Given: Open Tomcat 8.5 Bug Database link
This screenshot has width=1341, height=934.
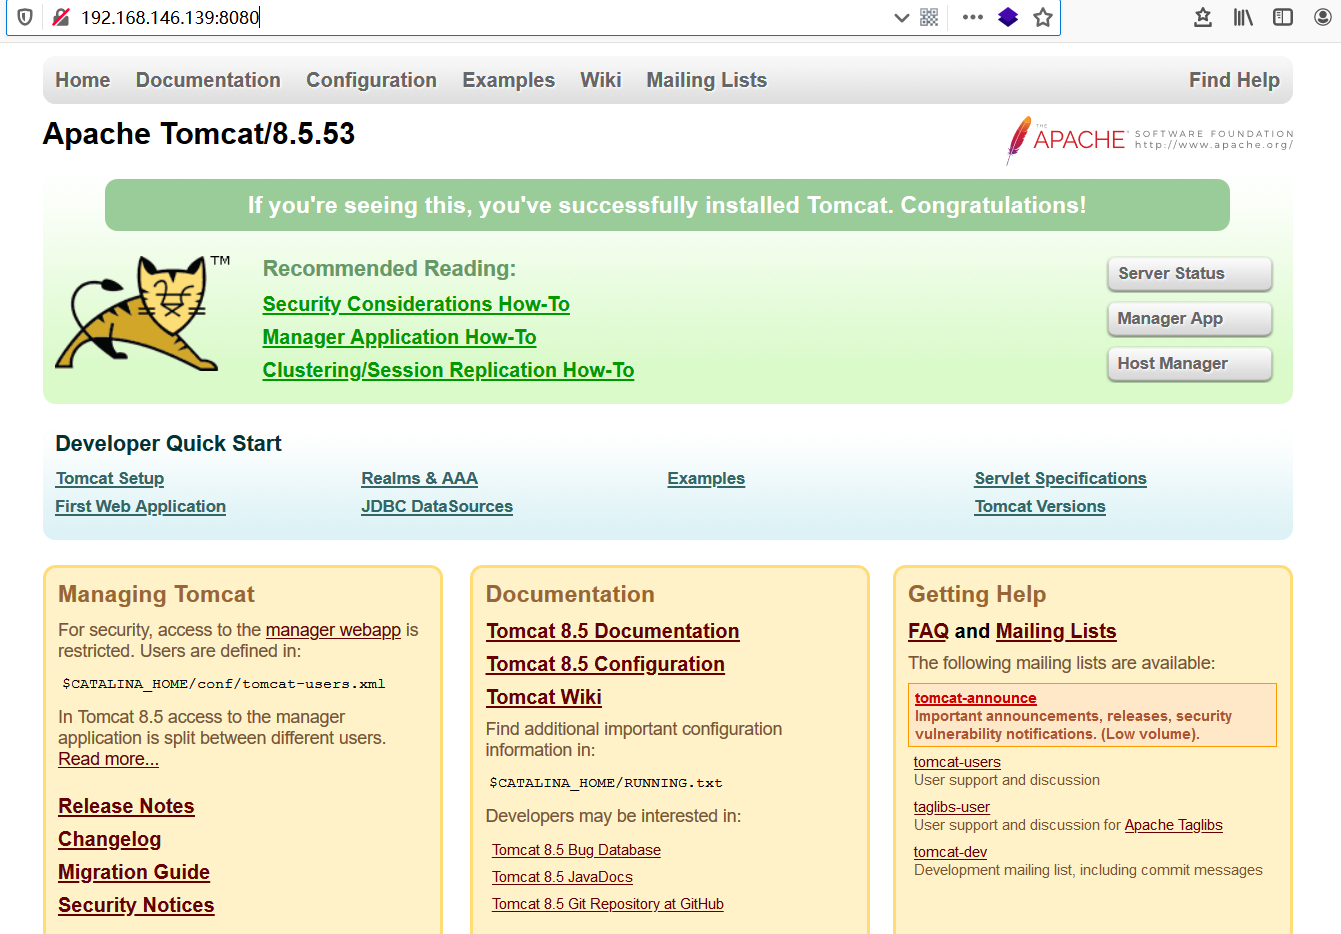Looking at the screenshot, I should click(576, 850).
